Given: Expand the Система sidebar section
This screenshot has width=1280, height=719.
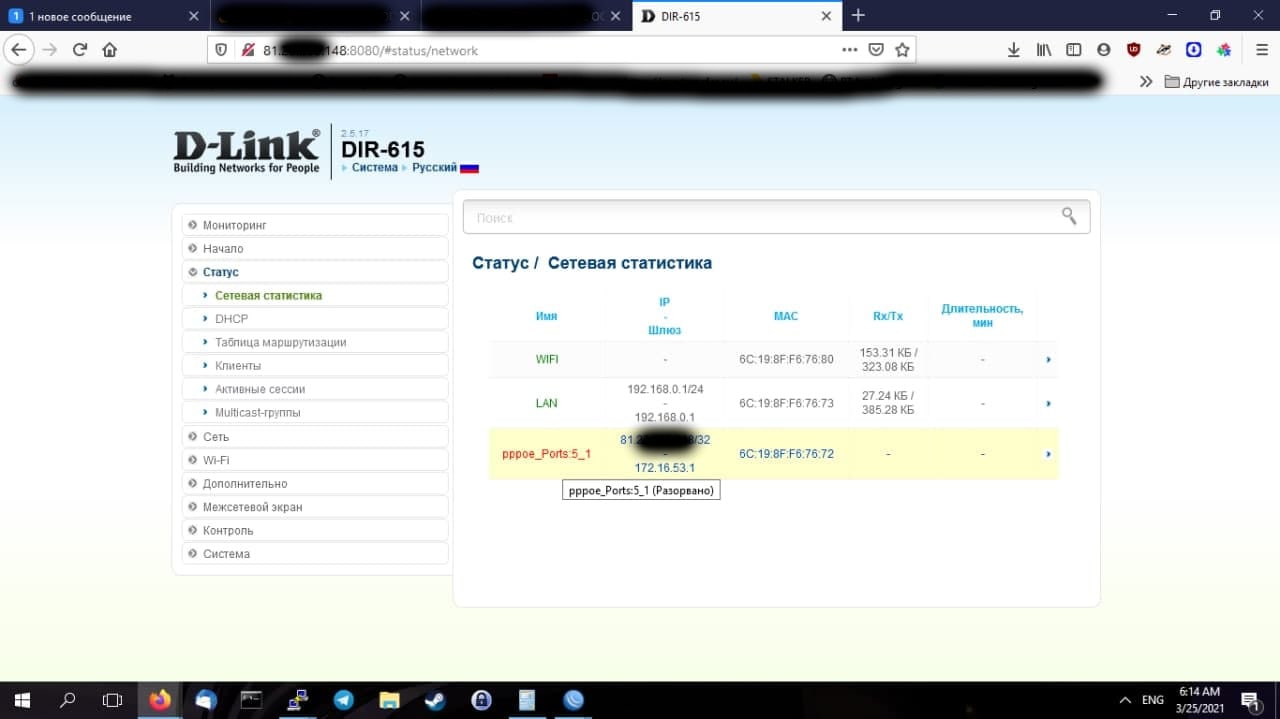Looking at the screenshot, I should tap(315, 554).
